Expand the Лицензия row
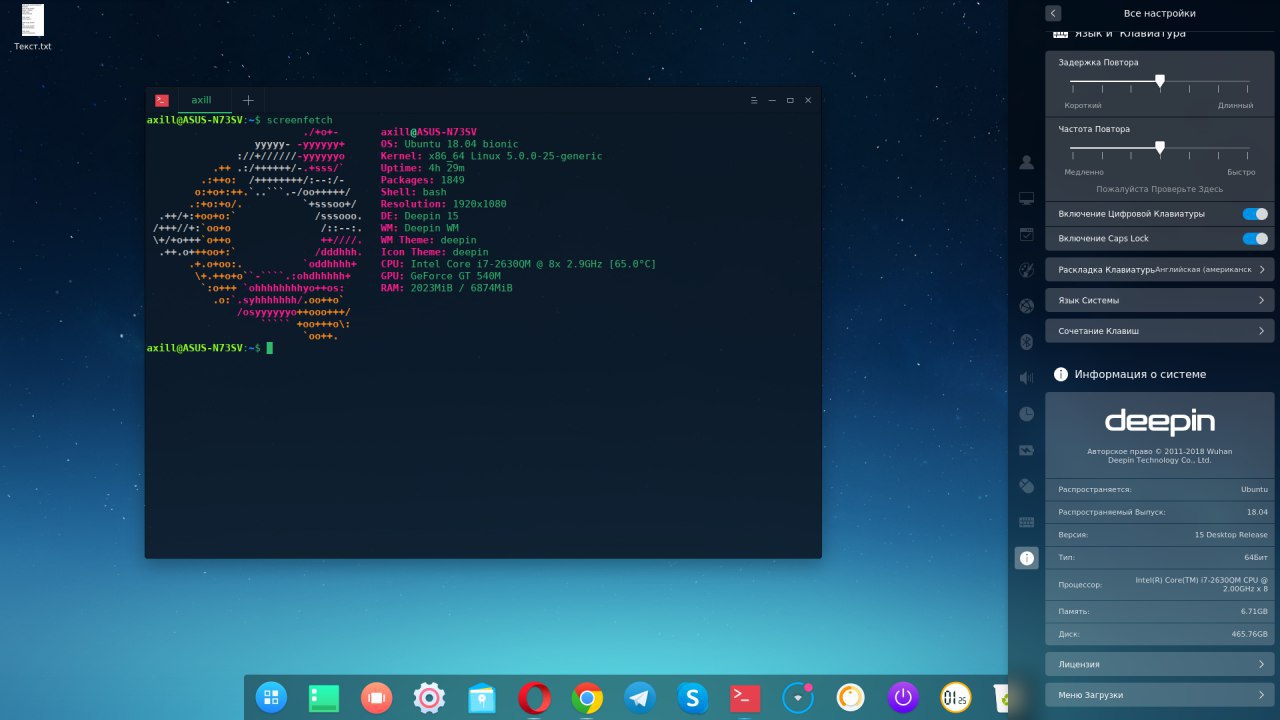Viewport: 1280px width, 720px height. pyautogui.click(x=1160, y=664)
